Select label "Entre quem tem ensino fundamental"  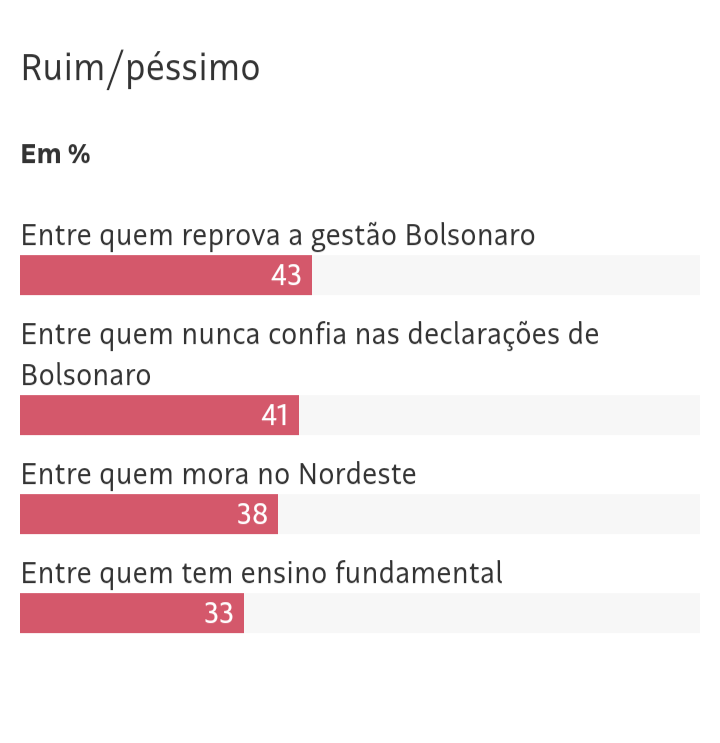click(261, 573)
